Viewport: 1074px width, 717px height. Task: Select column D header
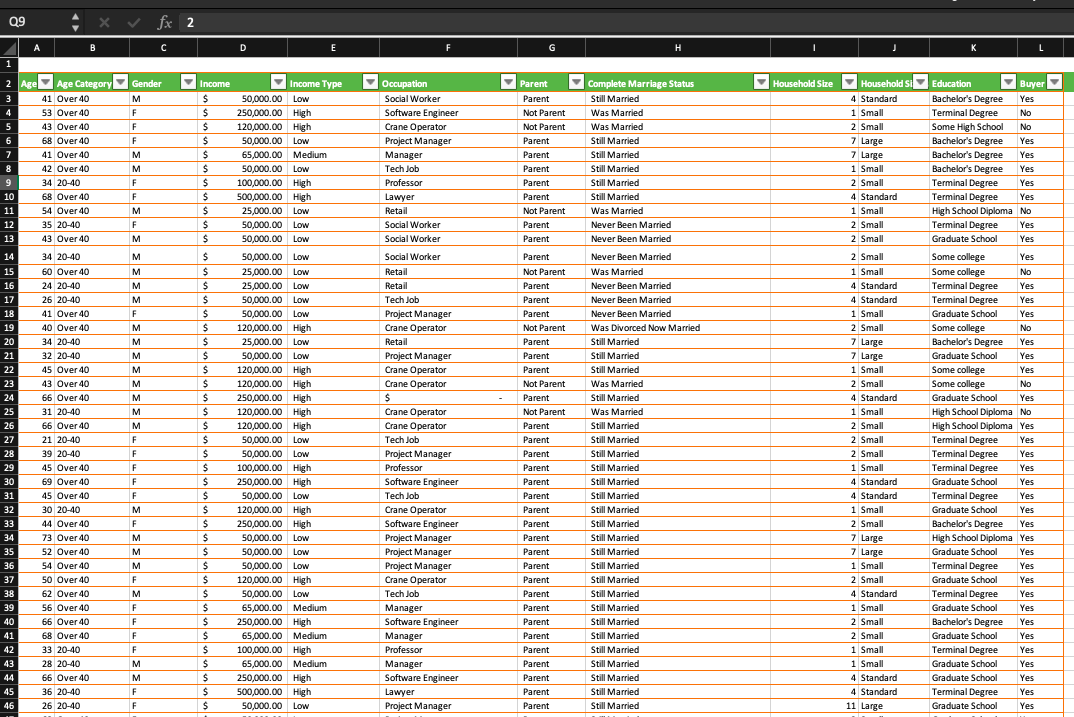[x=242, y=48]
